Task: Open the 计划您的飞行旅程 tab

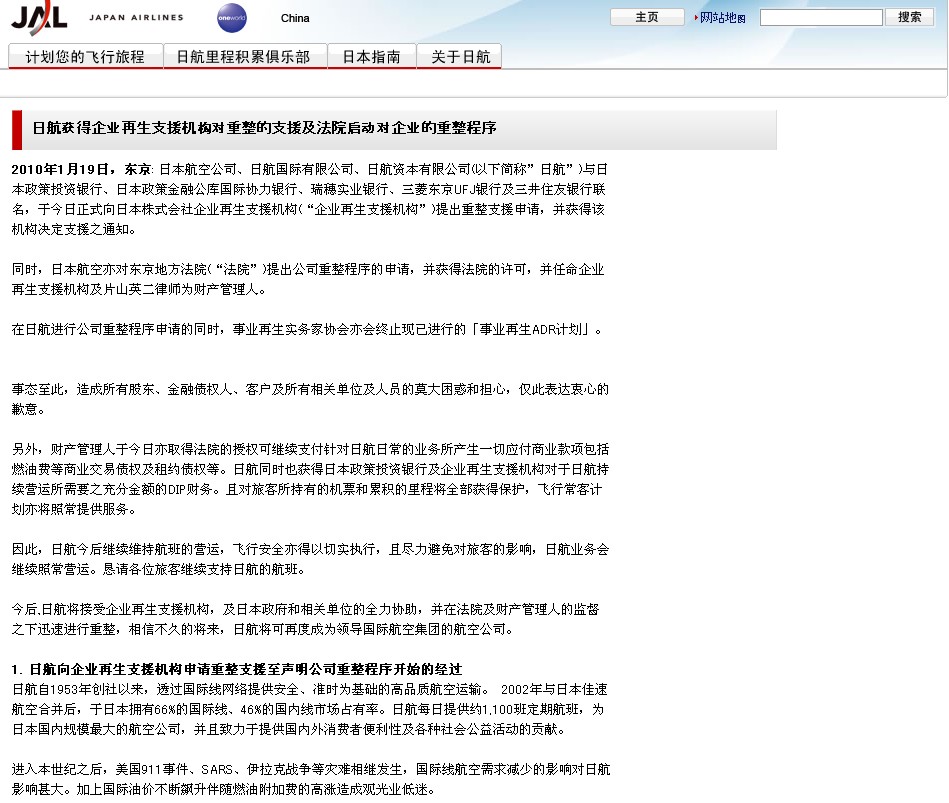Action: pyautogui.click(x=85, y=56)
